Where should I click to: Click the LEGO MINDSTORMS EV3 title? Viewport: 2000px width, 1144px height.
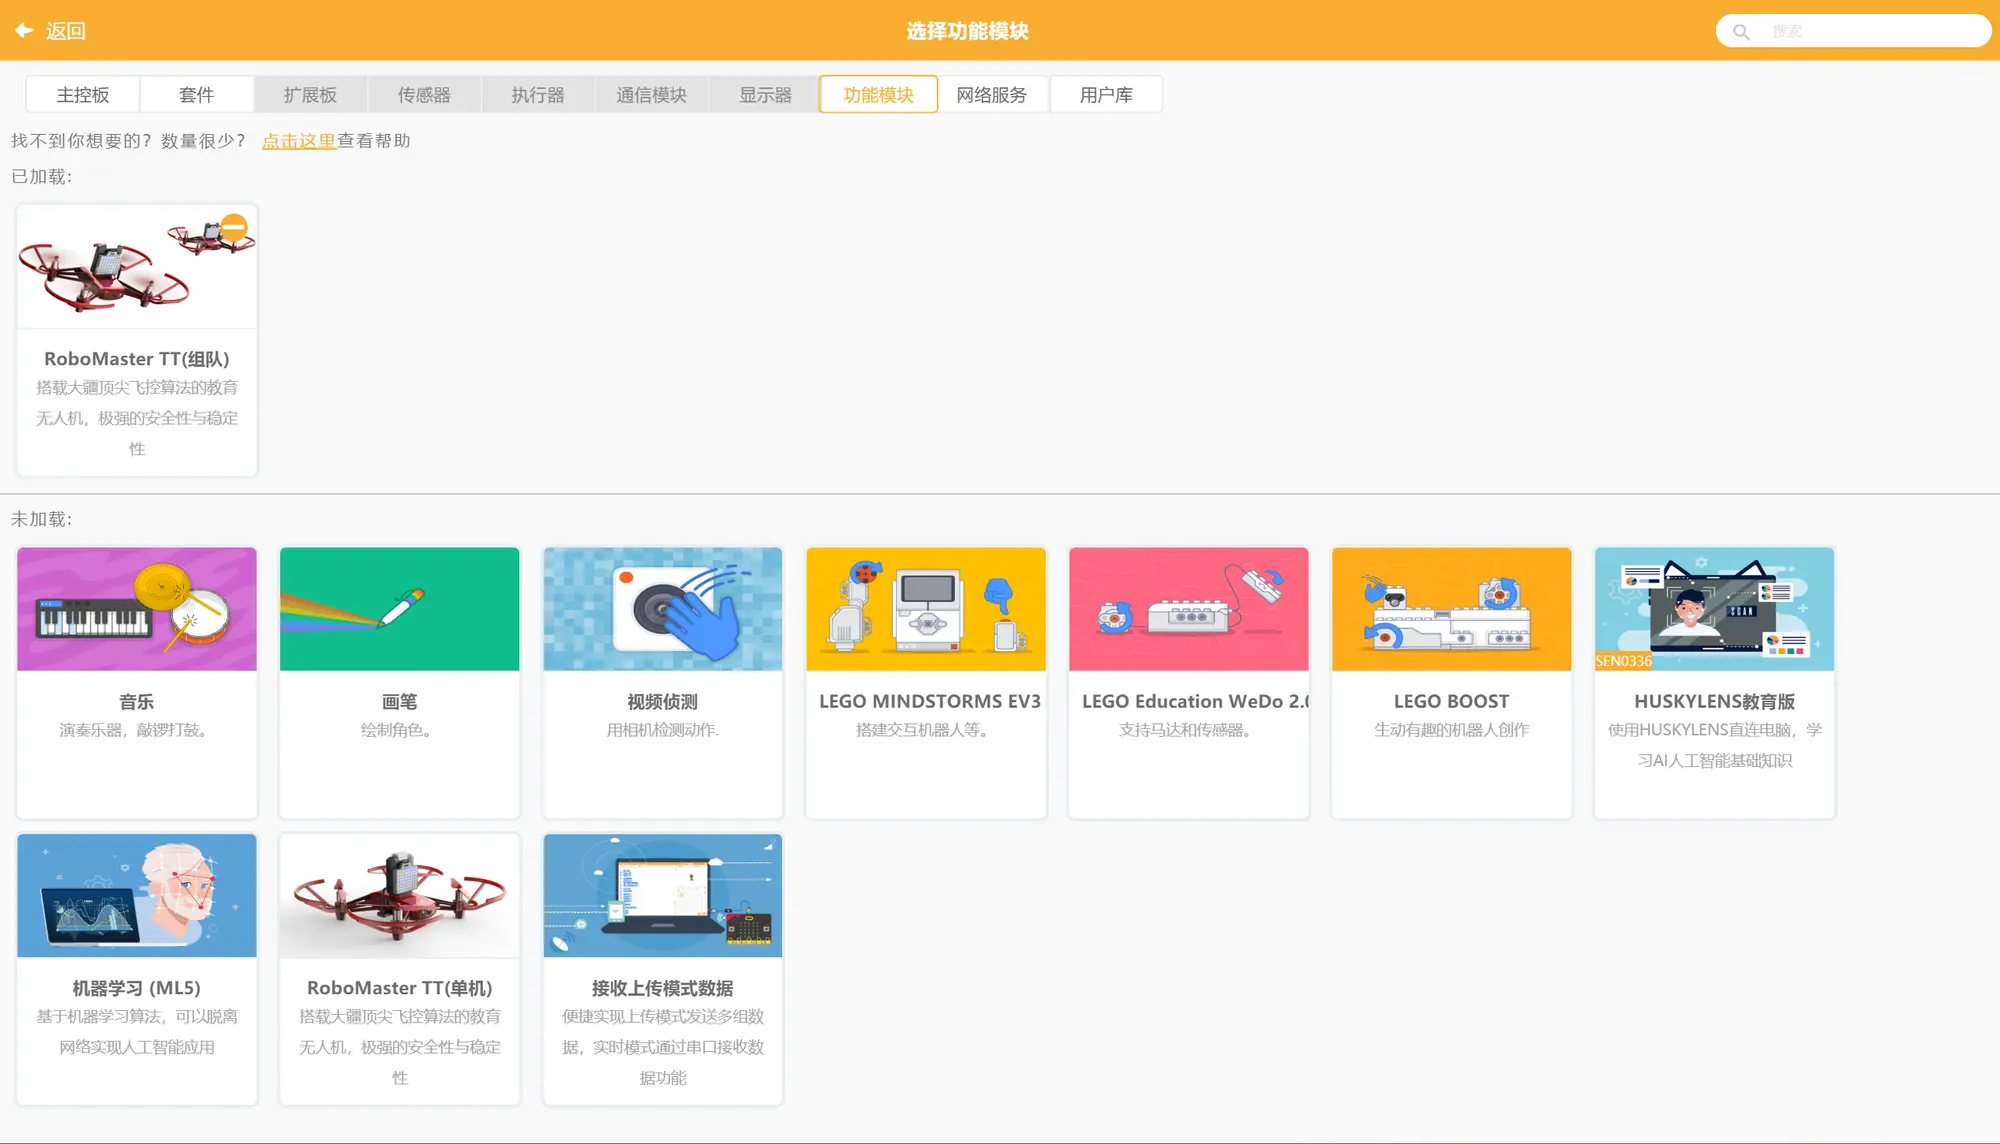pyautogui.click(x=930, y=702)
